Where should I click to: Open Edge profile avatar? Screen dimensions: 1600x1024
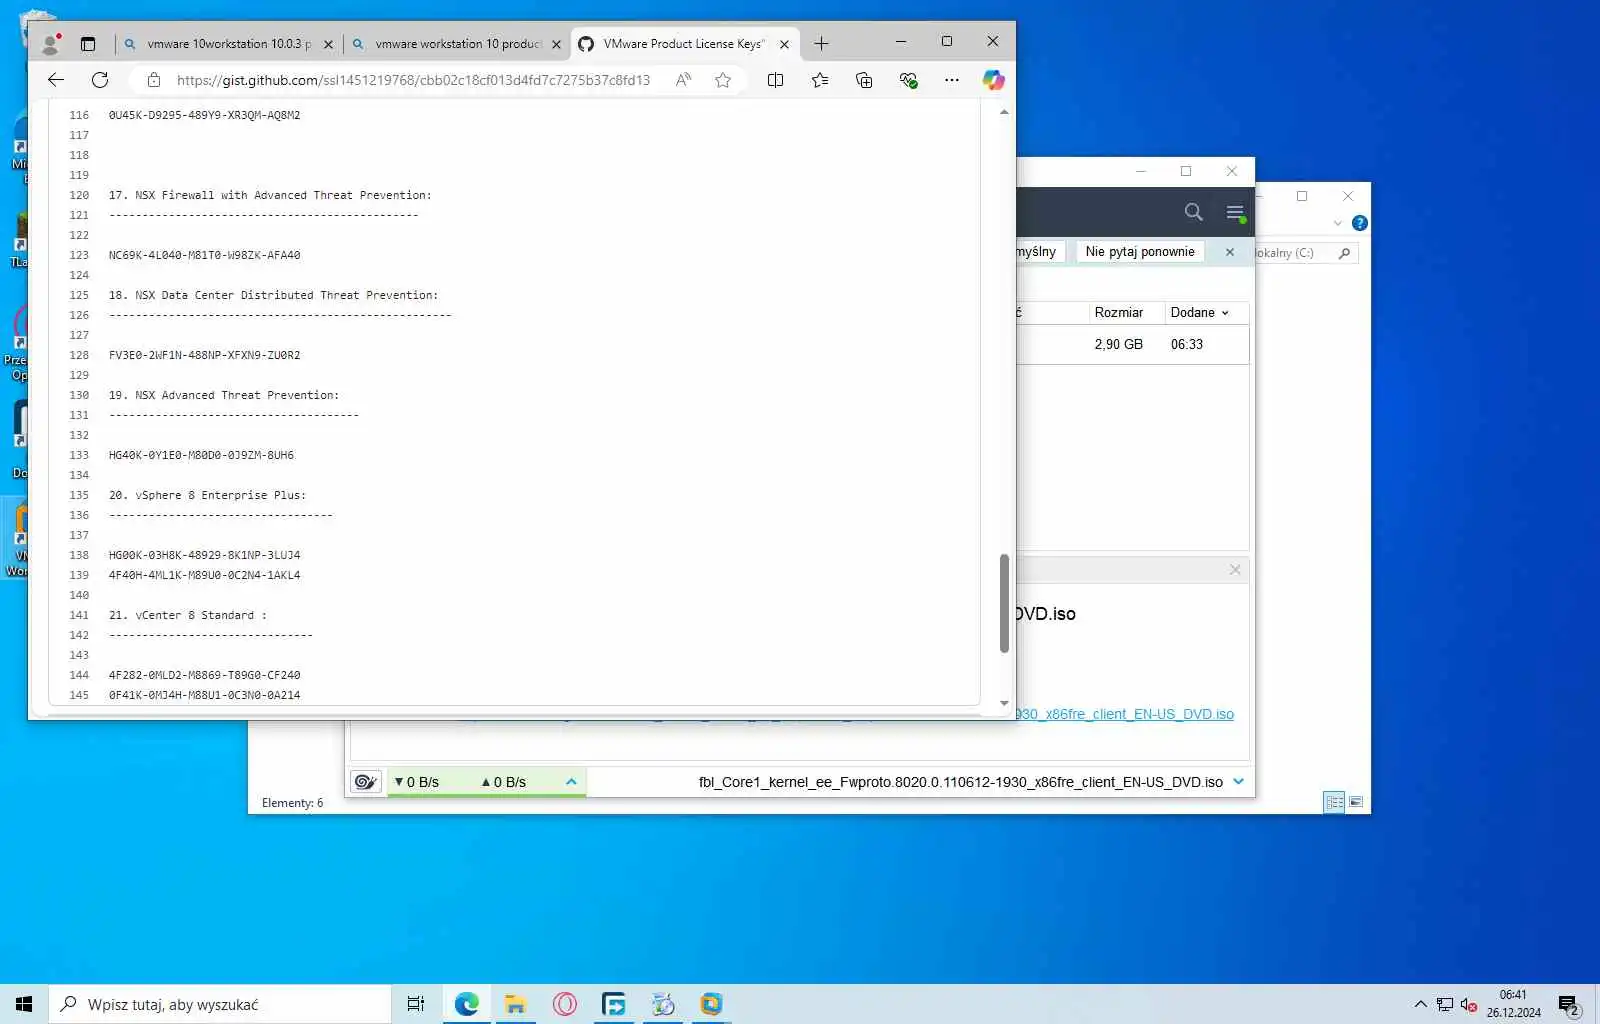(x=50, y=44)
